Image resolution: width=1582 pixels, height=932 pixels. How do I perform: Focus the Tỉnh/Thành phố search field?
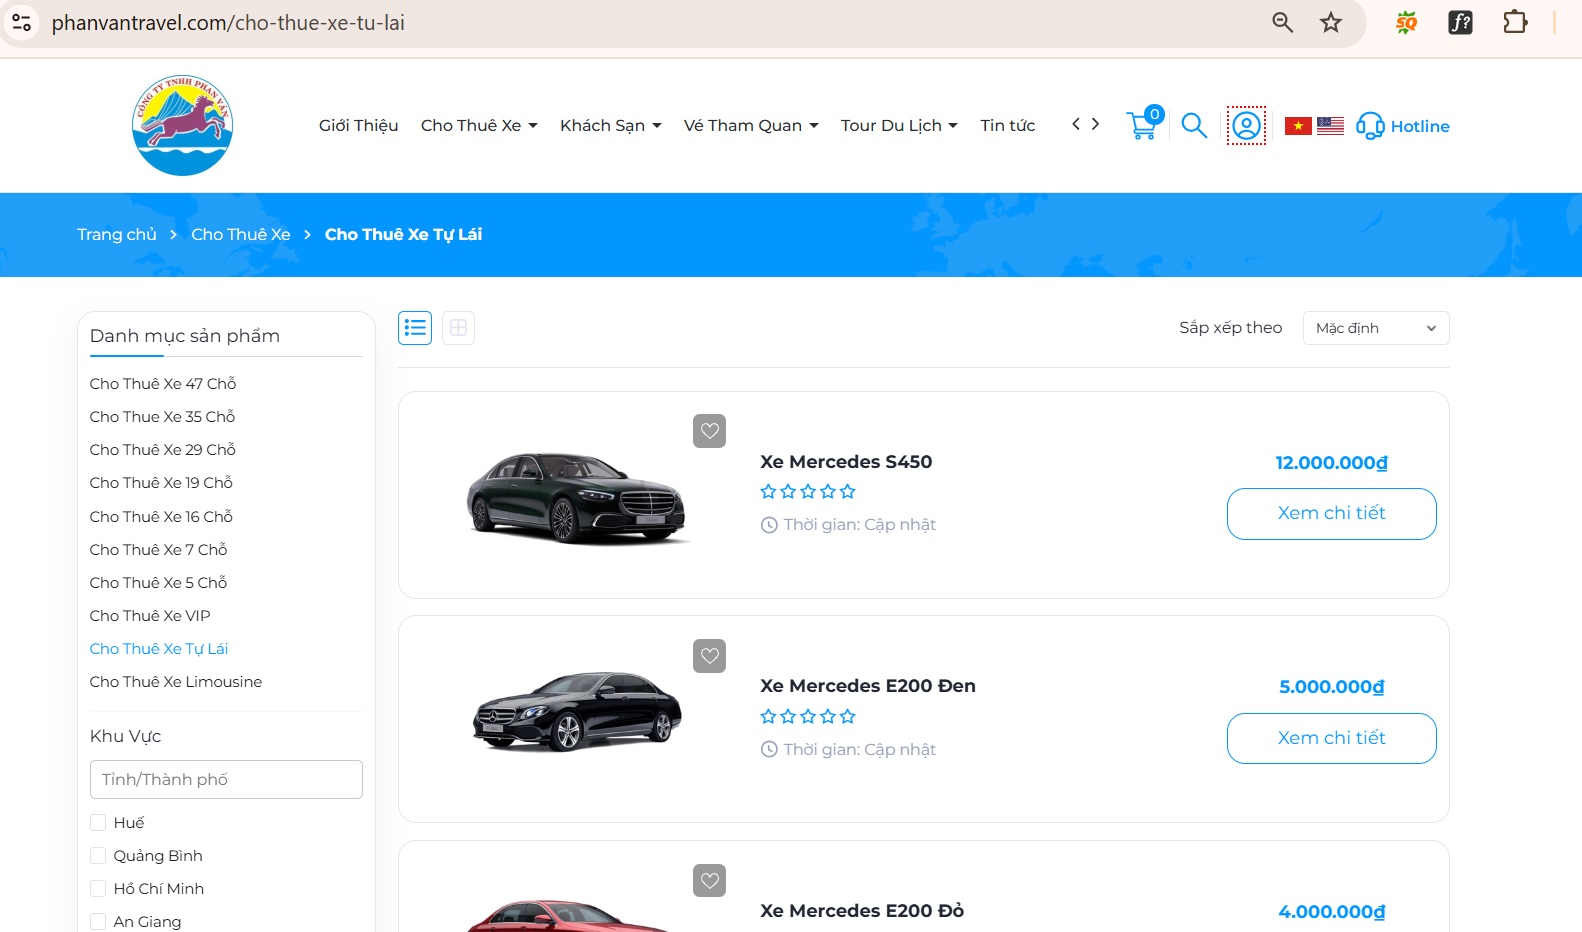(226, 779)
